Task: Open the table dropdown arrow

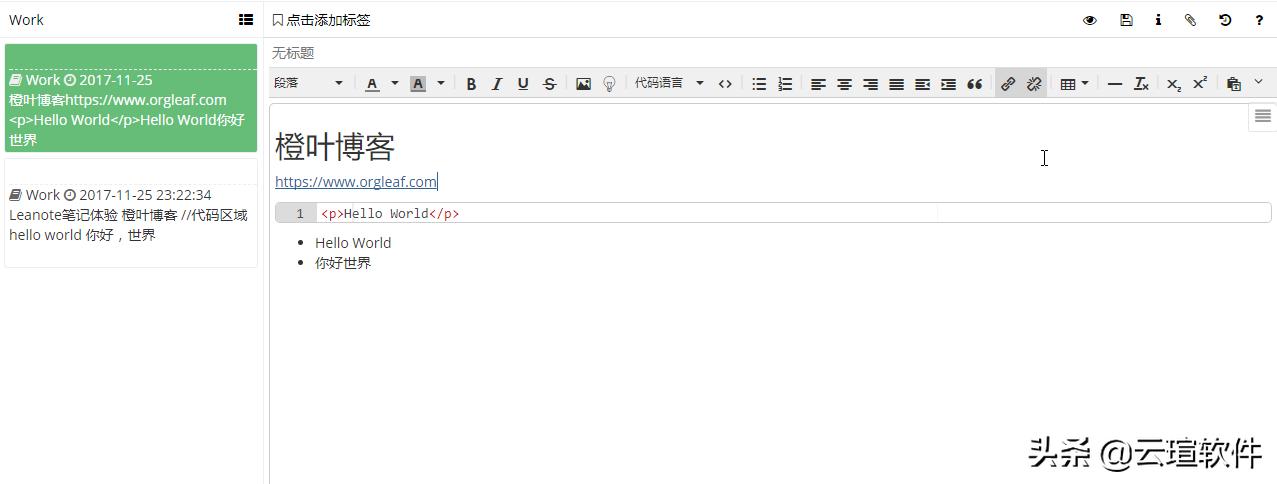Action: tap(1085, 84)
